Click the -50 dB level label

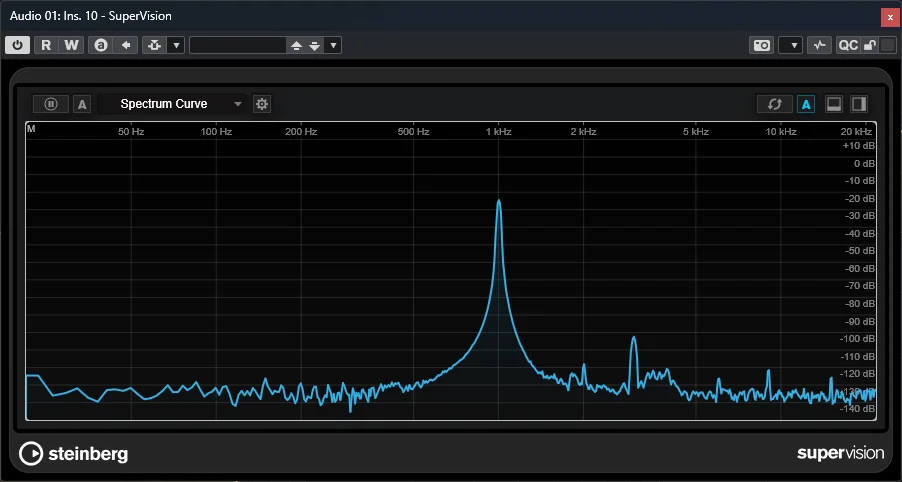860,251
